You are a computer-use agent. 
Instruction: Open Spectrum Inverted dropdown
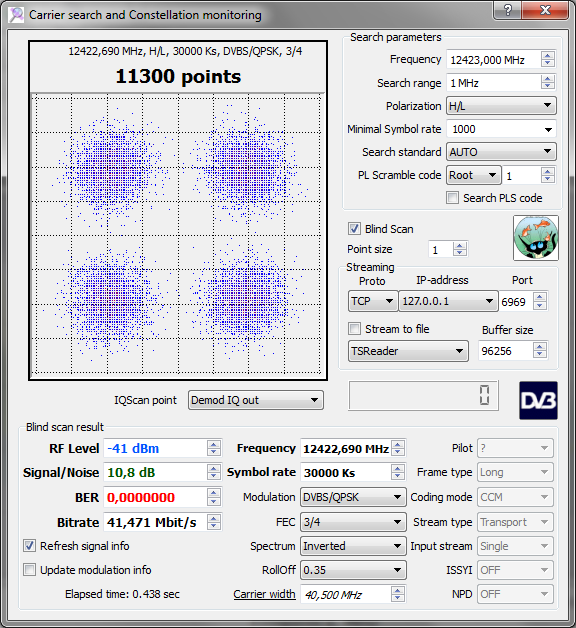353,546
